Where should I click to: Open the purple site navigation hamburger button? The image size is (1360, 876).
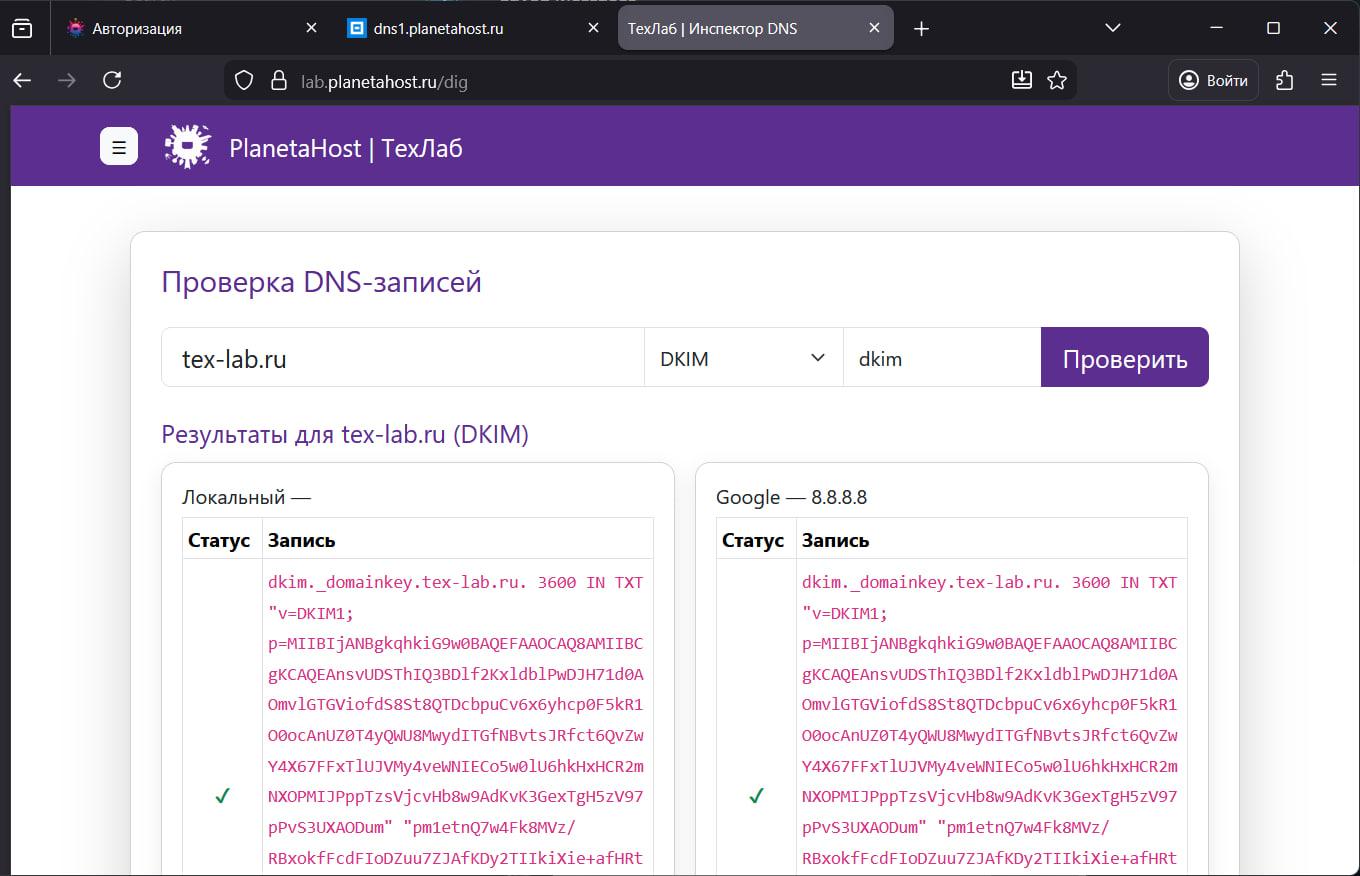[118, 146]
